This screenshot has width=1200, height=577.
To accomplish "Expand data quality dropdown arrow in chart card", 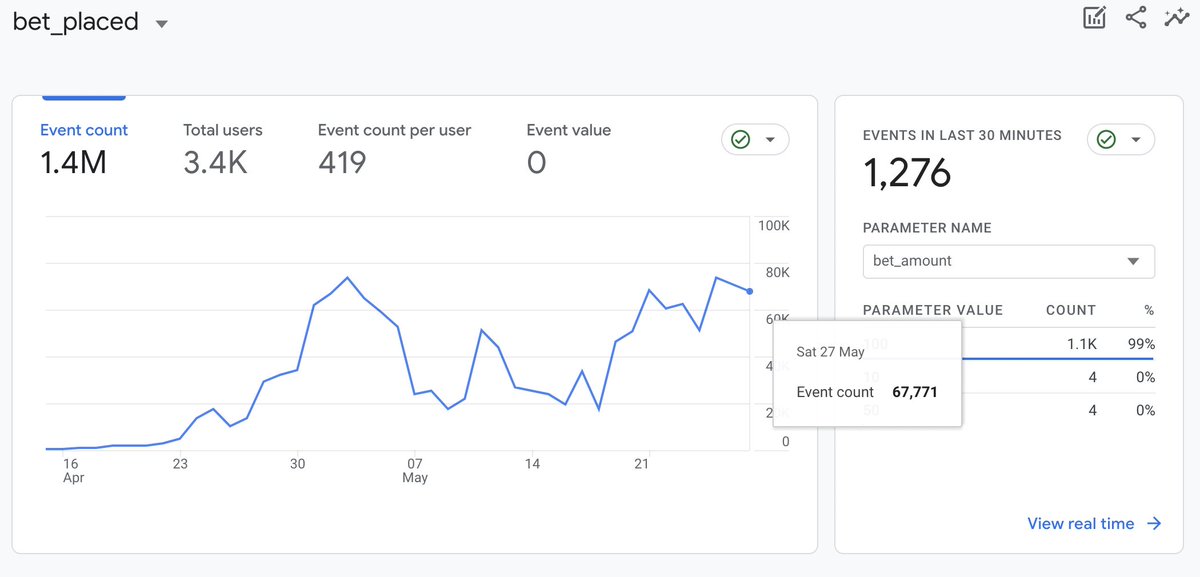I will point(770,140).
